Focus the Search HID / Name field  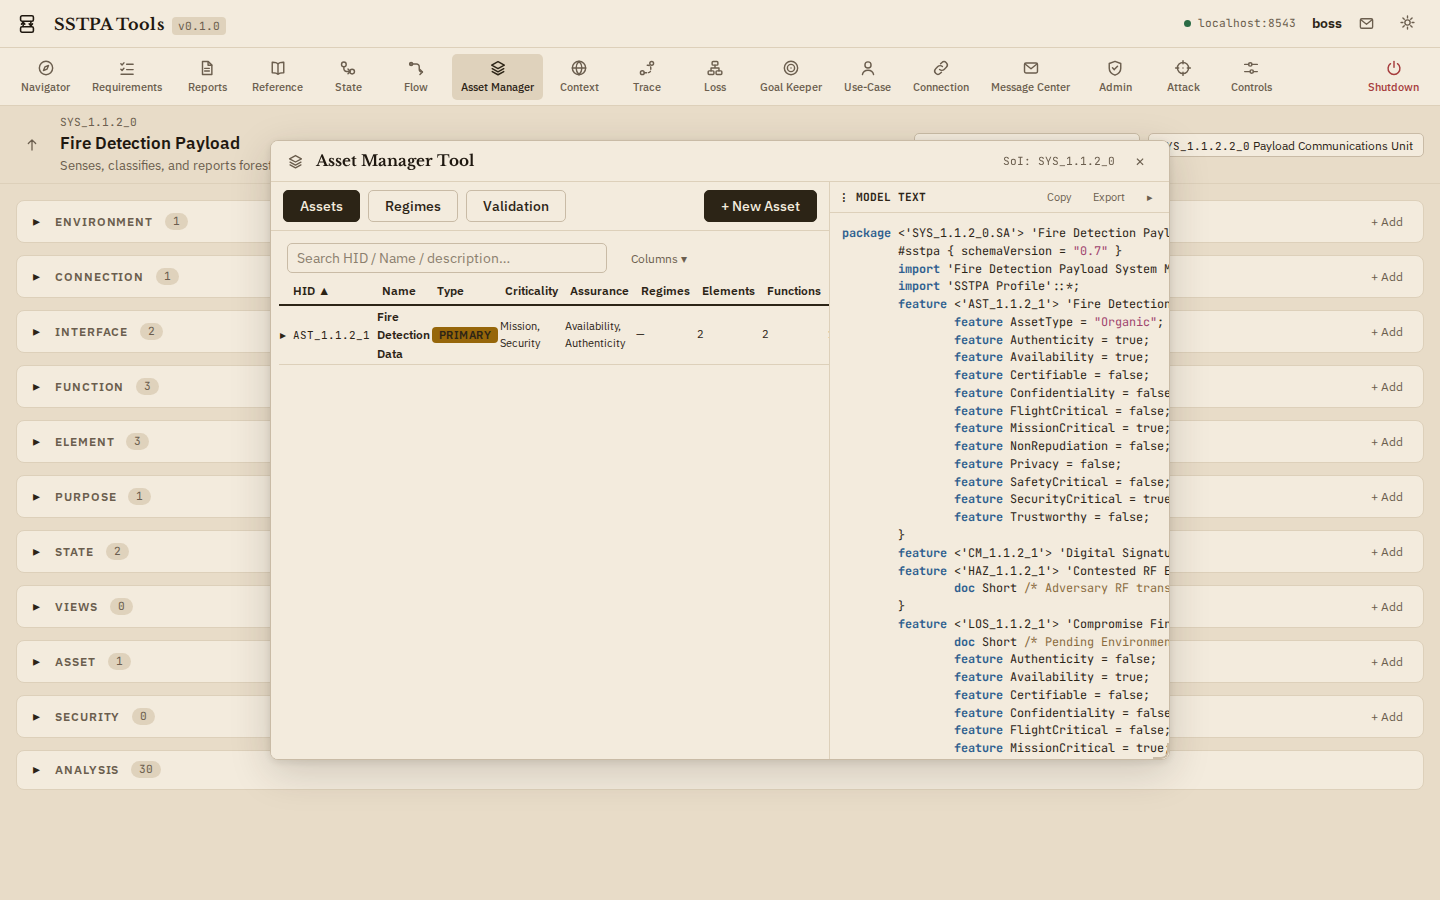pyautogui.click(x=447, y=258)
